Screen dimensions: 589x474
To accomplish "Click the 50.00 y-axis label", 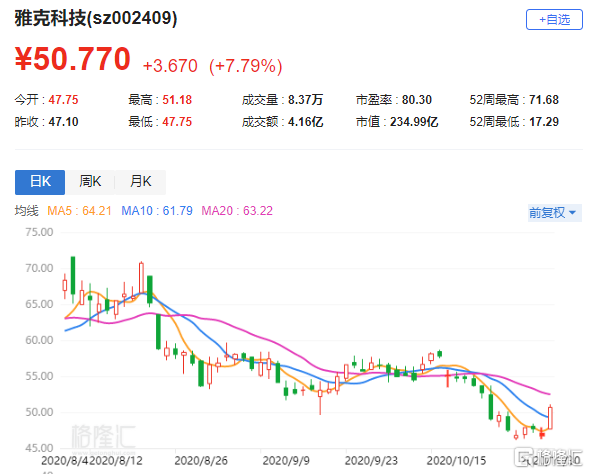I will click(39, 412).
